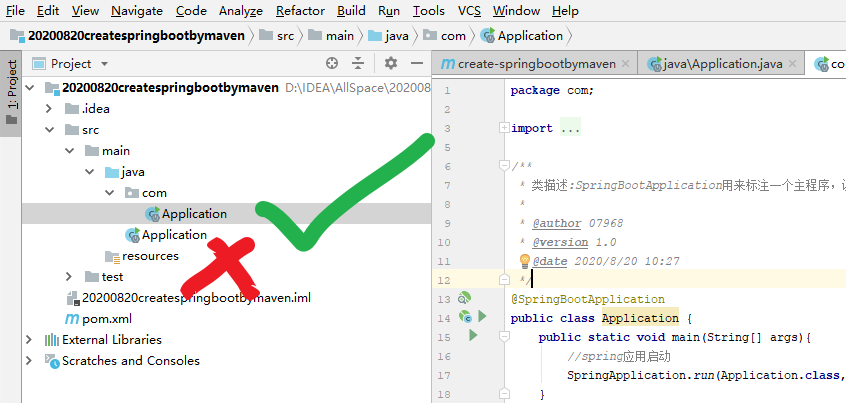846x403 pixels.
Task: Run Application via line 14 green arrow
Action: (x=482, y=316)
